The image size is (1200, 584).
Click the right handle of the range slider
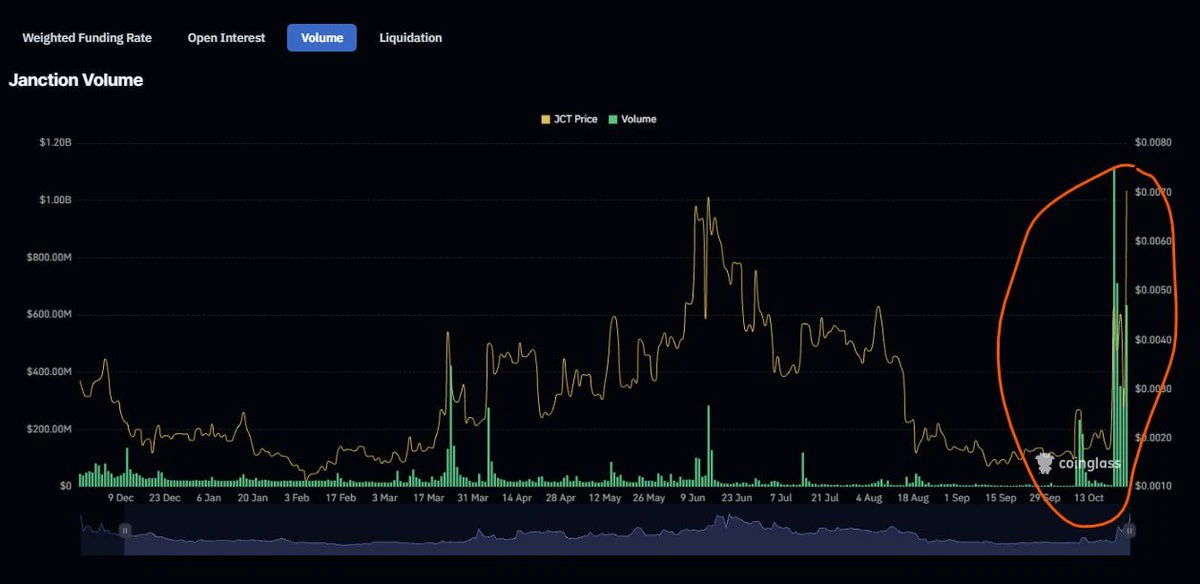click(1130, 530)
